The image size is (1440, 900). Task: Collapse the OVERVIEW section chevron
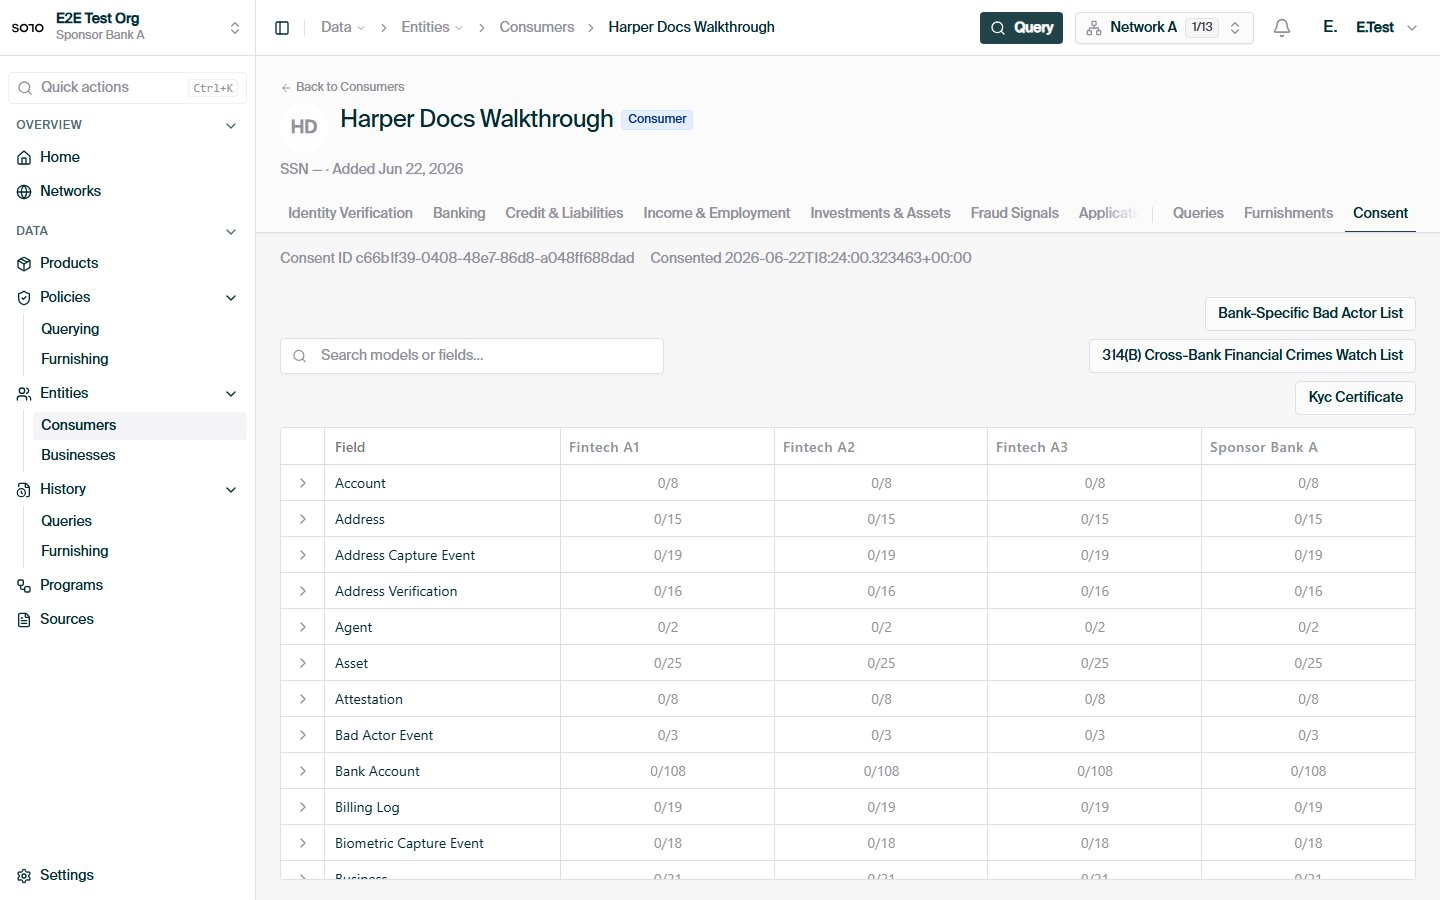pos(231,126)
